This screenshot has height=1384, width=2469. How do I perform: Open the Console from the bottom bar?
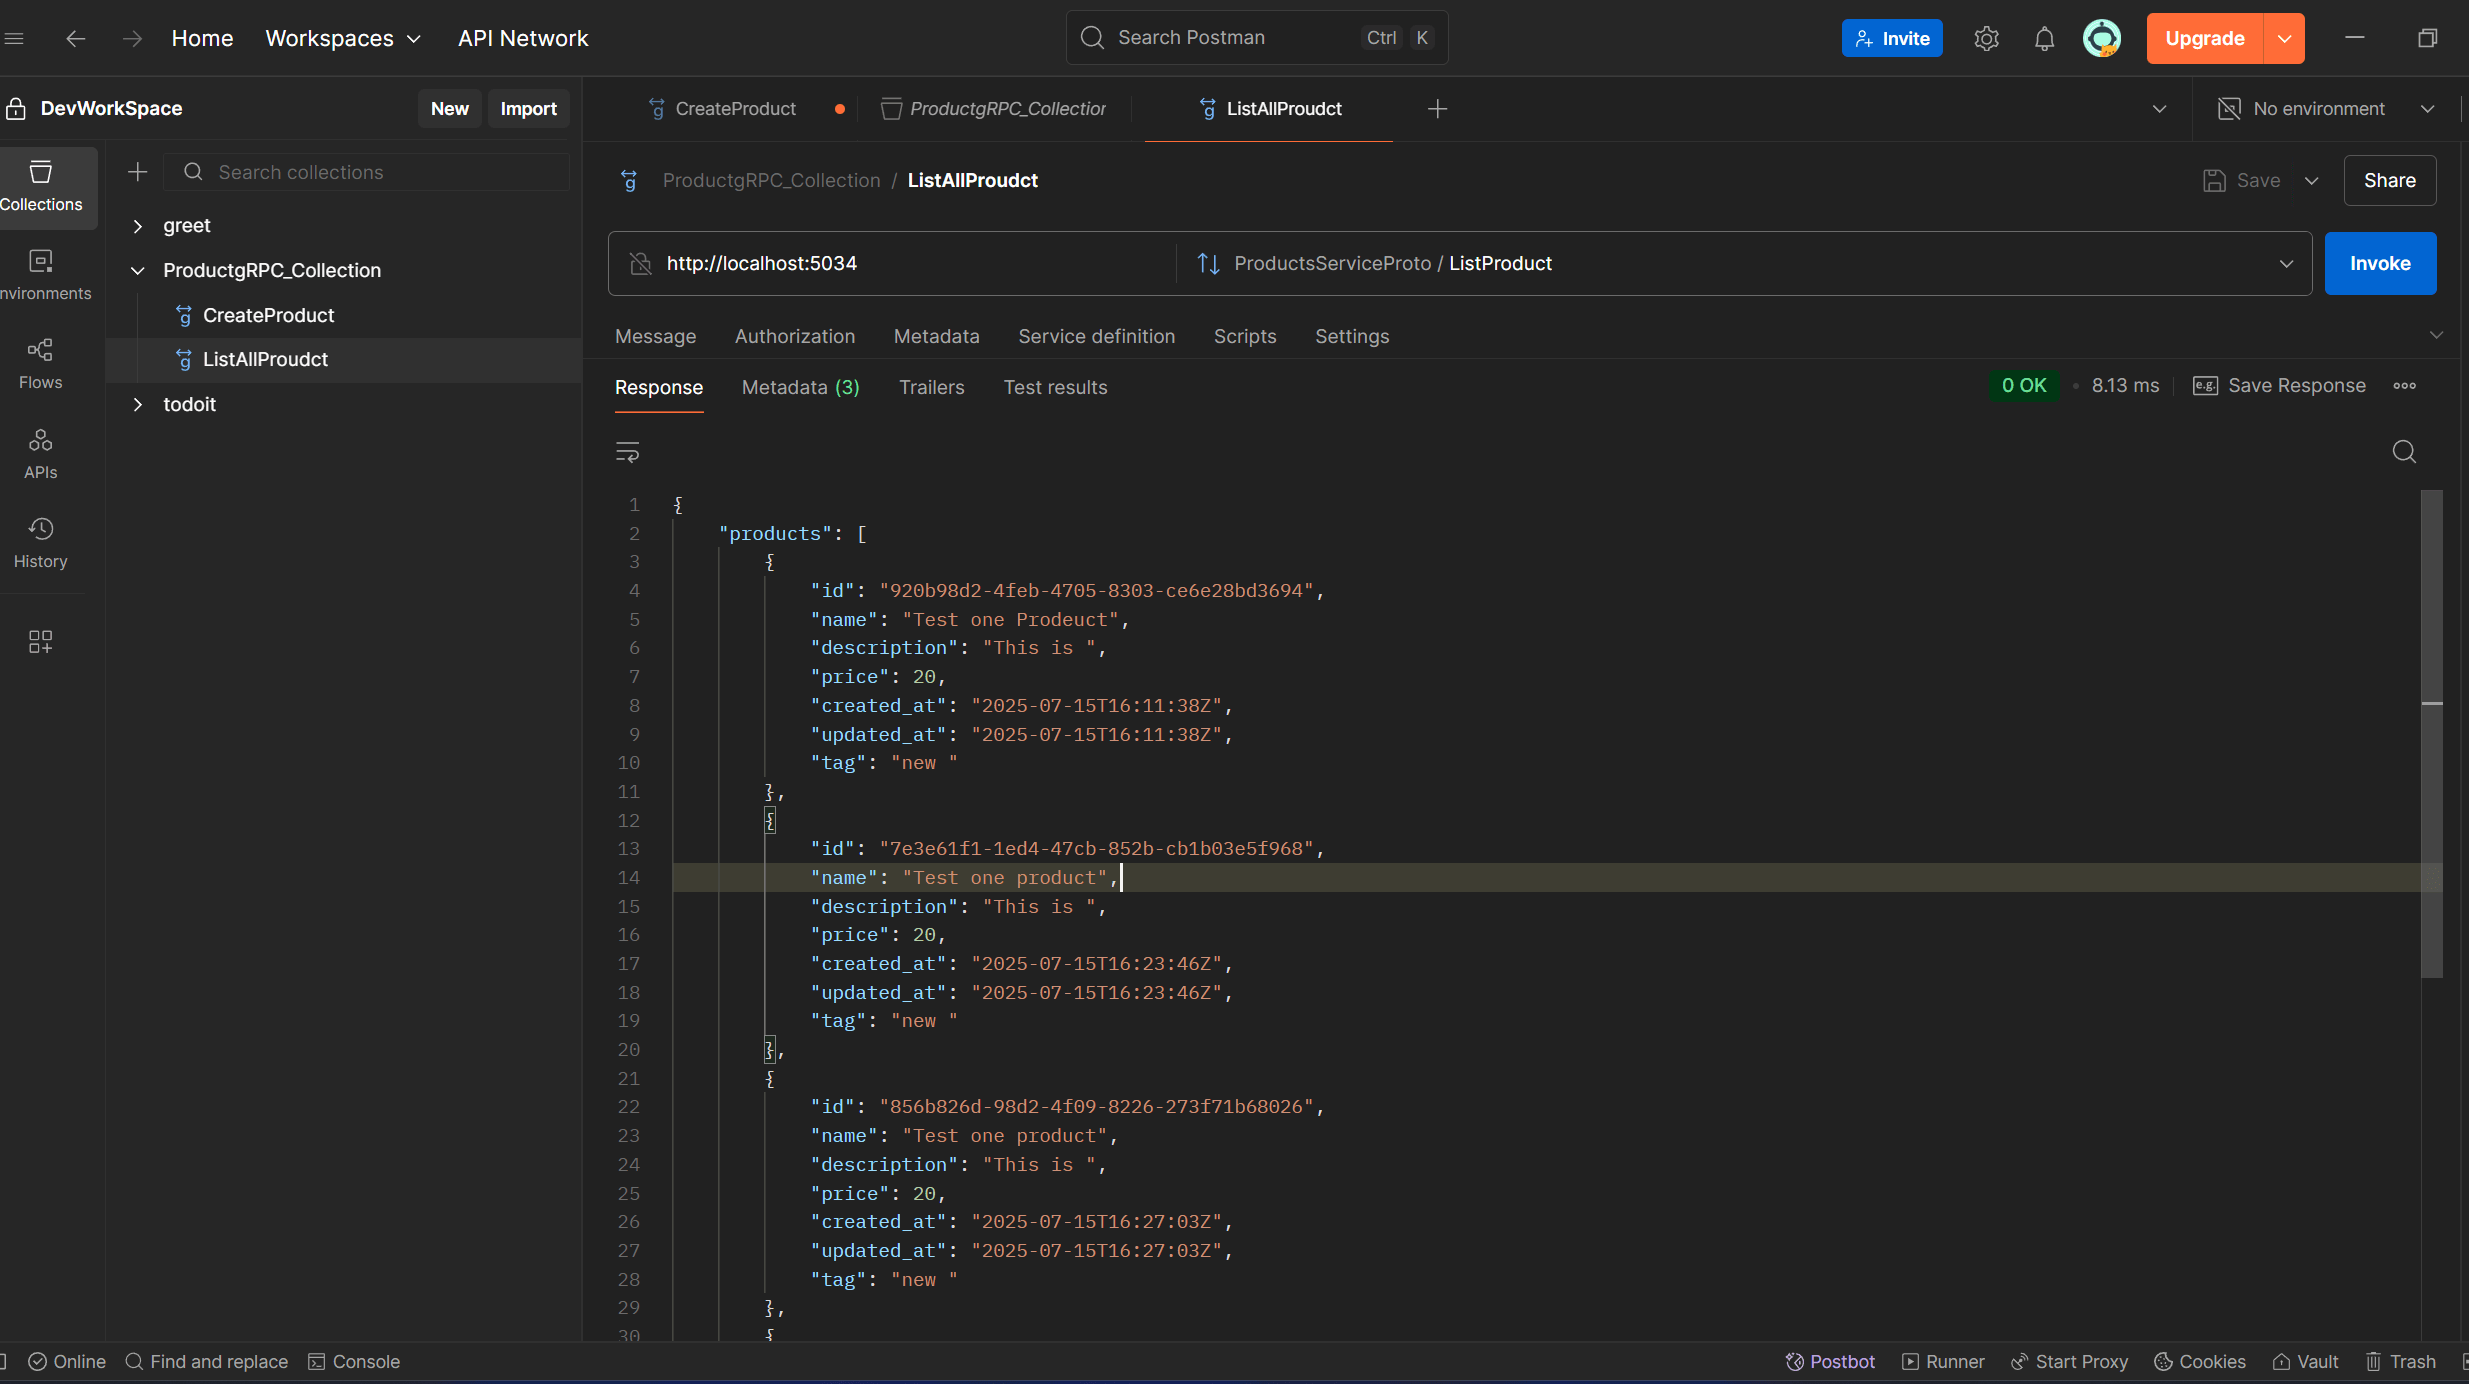[354, 1361]
